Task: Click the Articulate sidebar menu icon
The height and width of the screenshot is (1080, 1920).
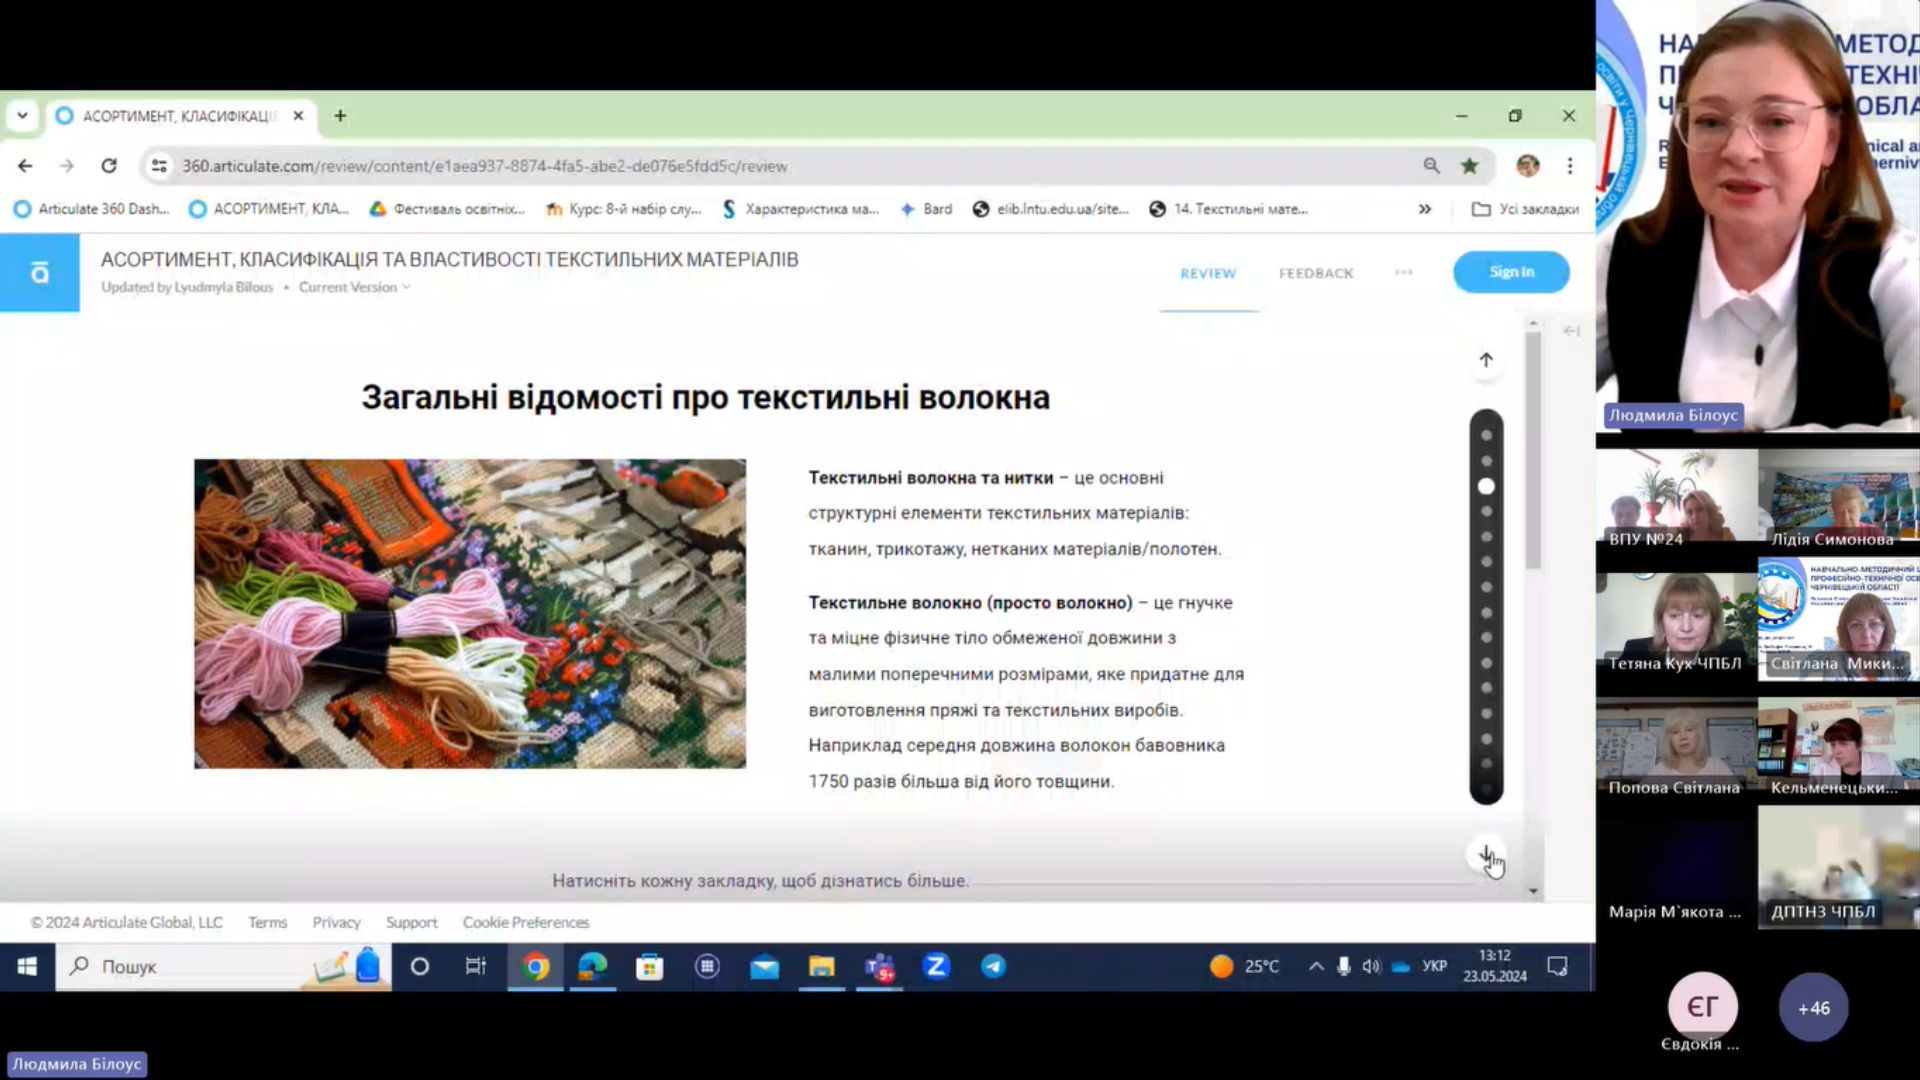Action: pos(39,273)
